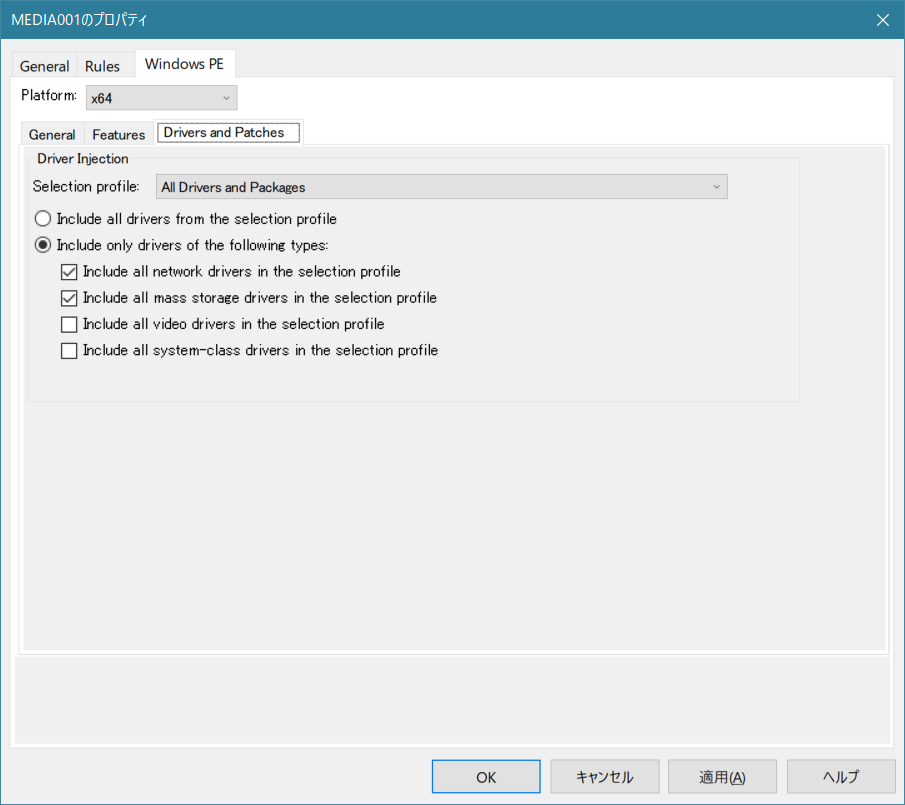
Task: Select the Drivers and Patches sub-tab
Action: pyautogui.click(x=229, y=133)
